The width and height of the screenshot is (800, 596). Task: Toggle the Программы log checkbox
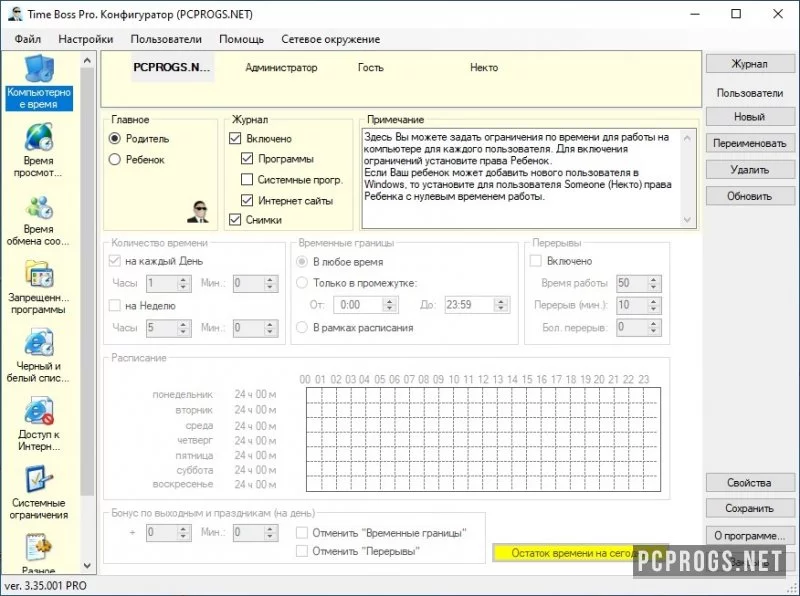click(247, 159)
